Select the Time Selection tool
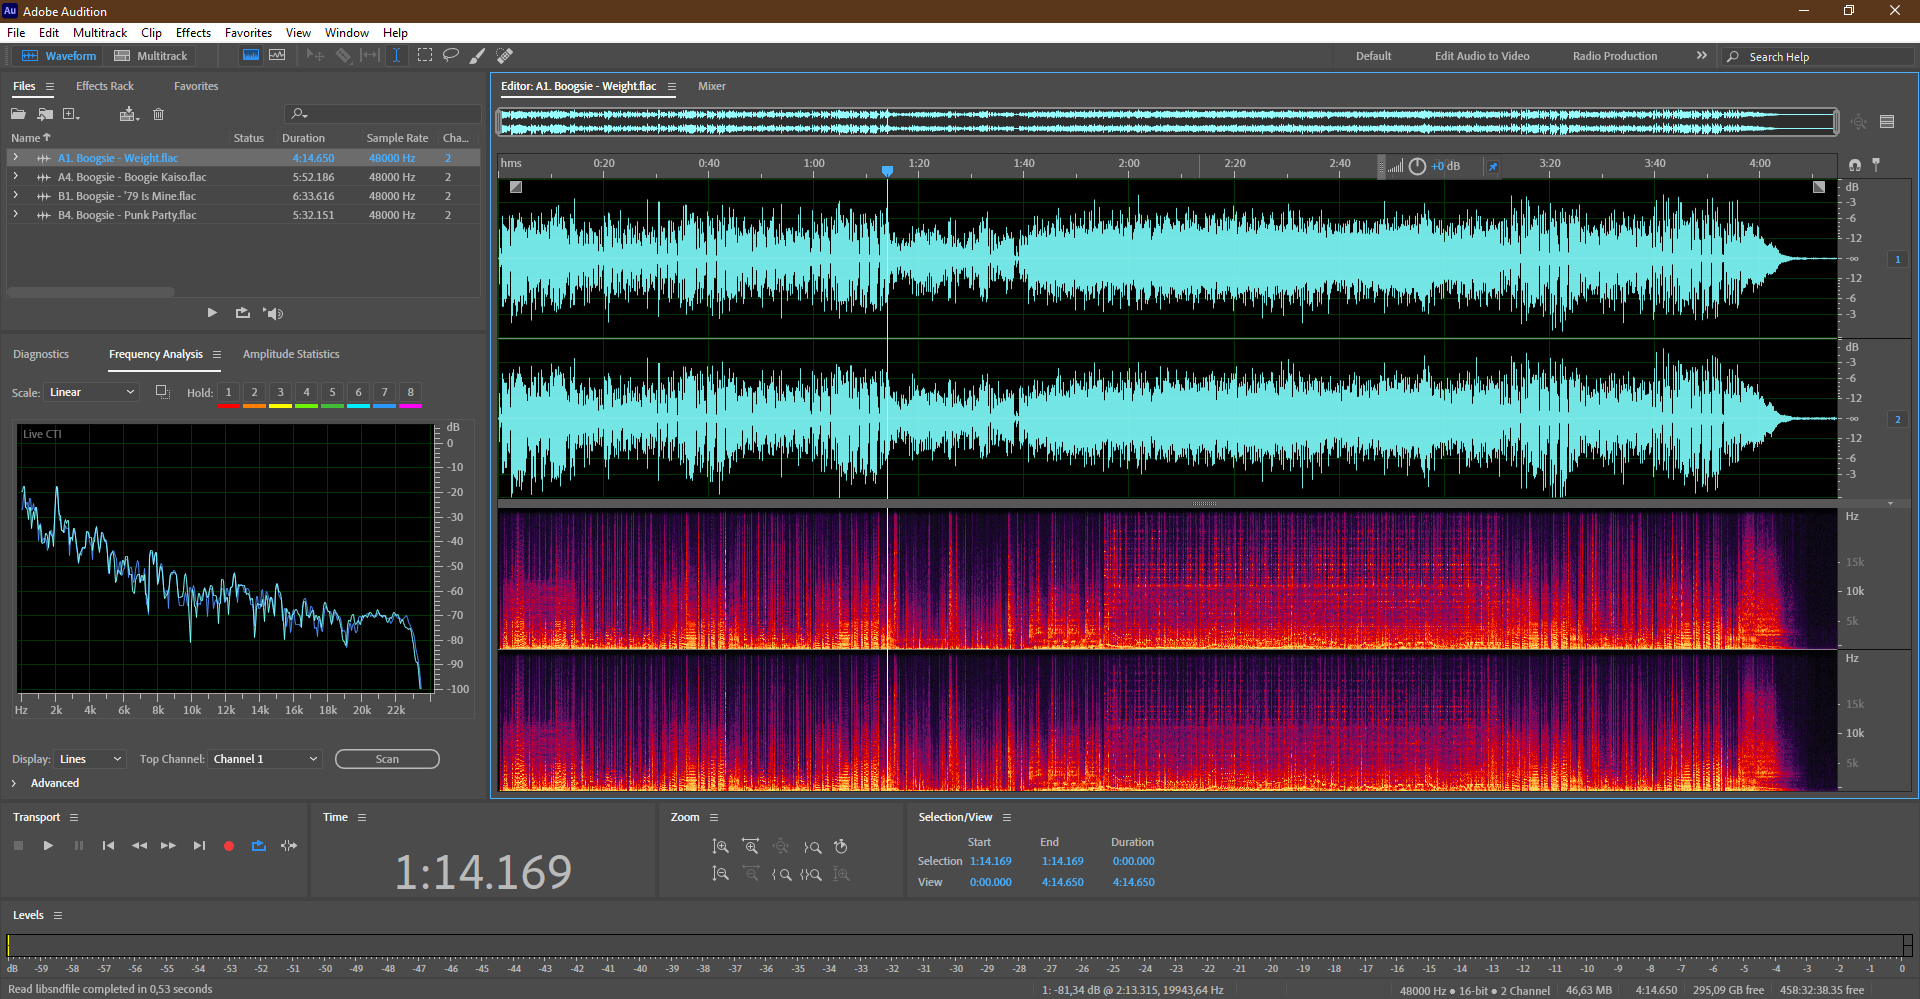 (396, 56)
